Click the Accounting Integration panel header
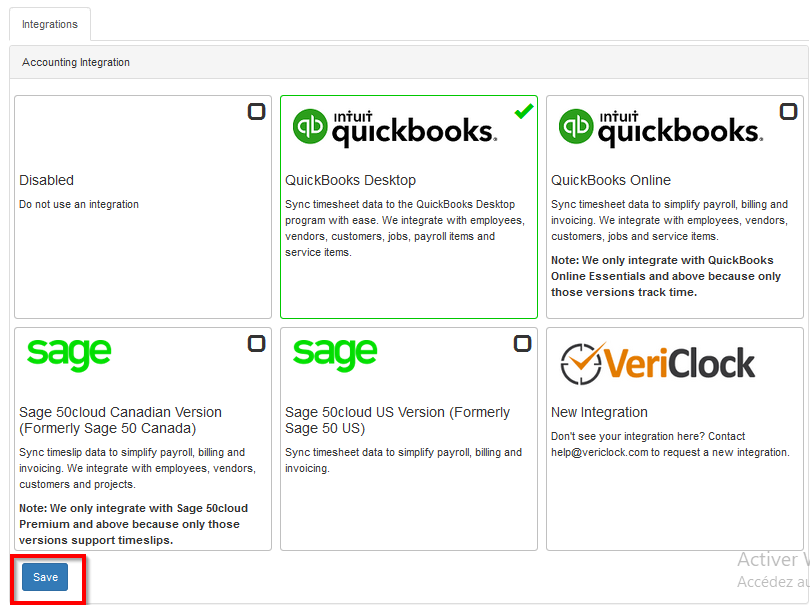This screenshot has width=810, height=605. (x=409, y=62)
